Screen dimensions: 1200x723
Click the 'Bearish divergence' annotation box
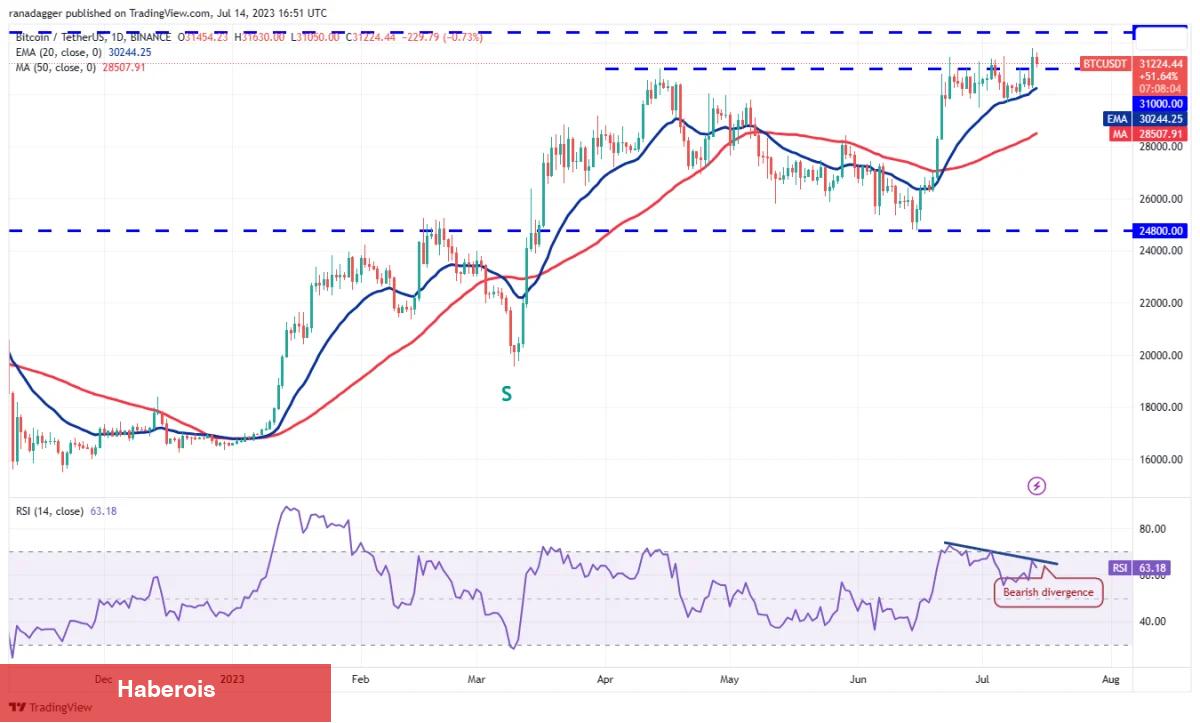click(1049, 592)
